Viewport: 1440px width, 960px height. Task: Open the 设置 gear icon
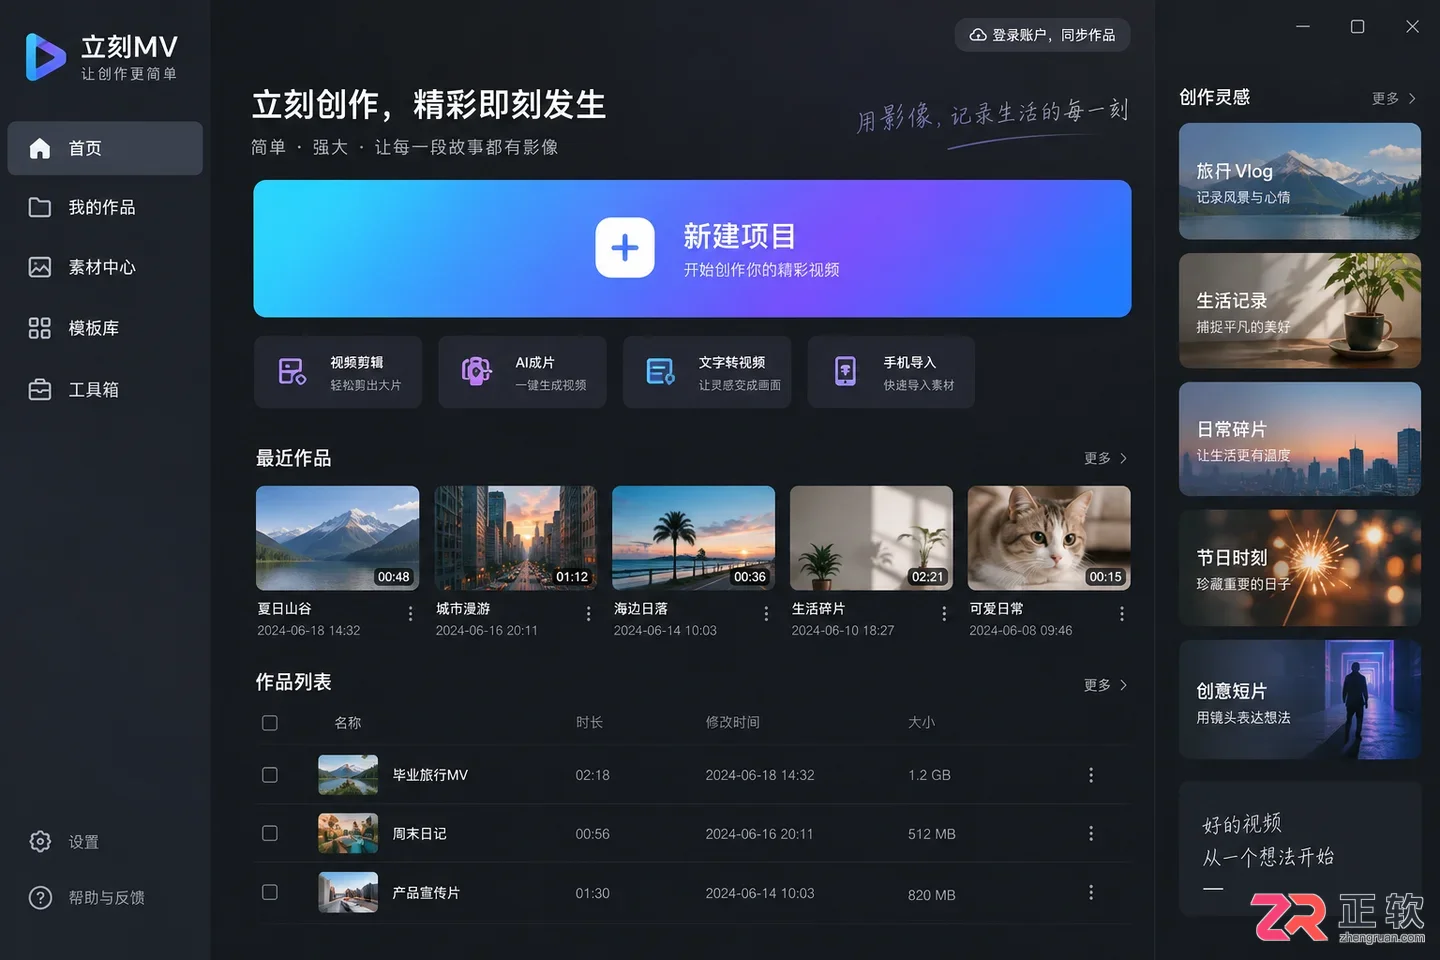[x=40, y=842]
